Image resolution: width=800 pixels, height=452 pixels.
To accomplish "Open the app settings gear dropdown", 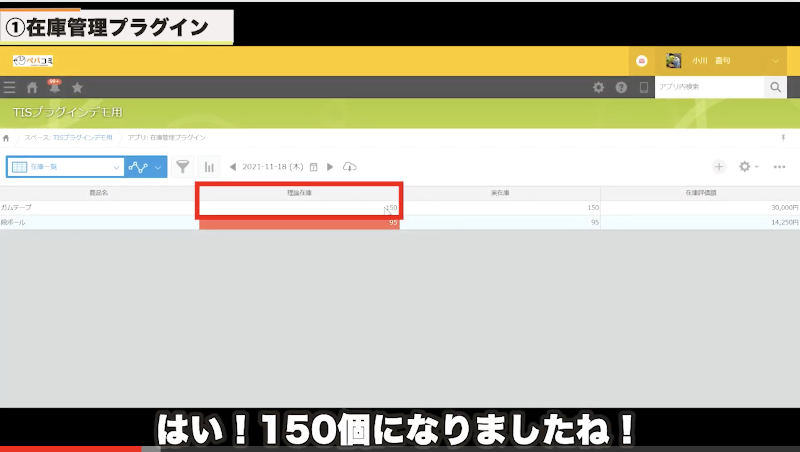I will pos(748,167).
